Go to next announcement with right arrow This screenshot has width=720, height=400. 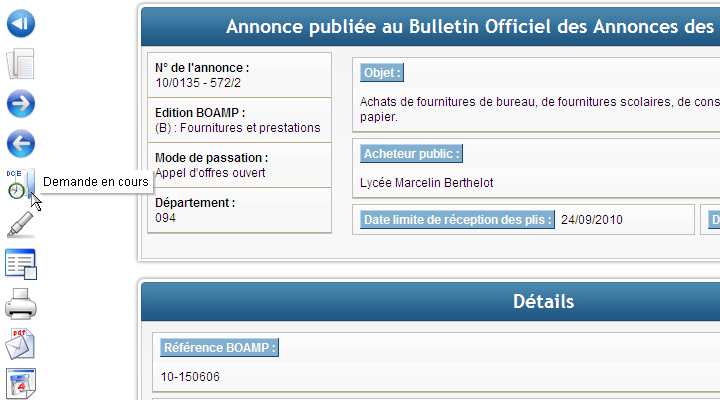(x=21, y=104)
